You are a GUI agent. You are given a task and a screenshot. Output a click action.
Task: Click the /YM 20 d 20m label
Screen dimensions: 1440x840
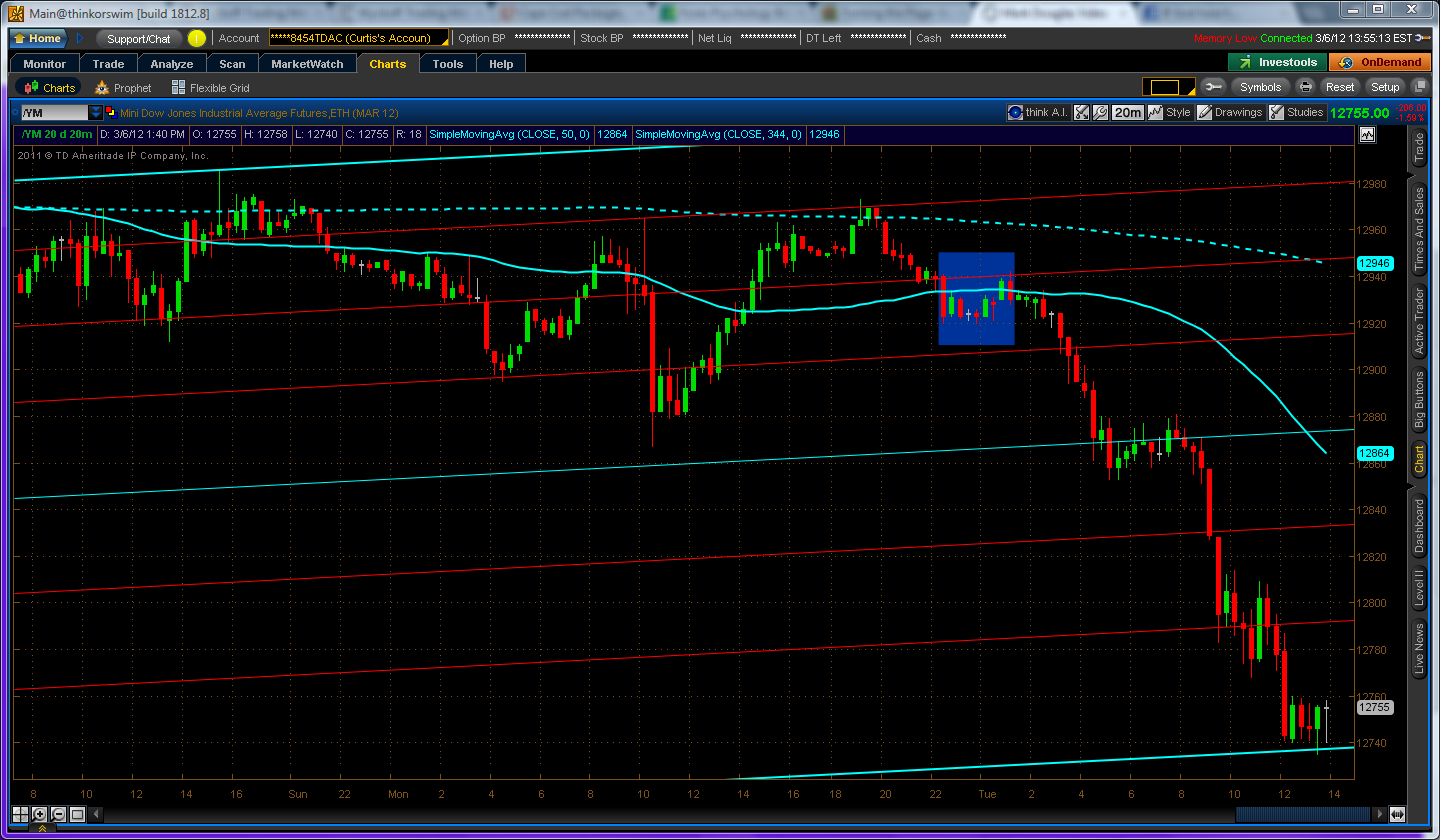click(58, 134)
